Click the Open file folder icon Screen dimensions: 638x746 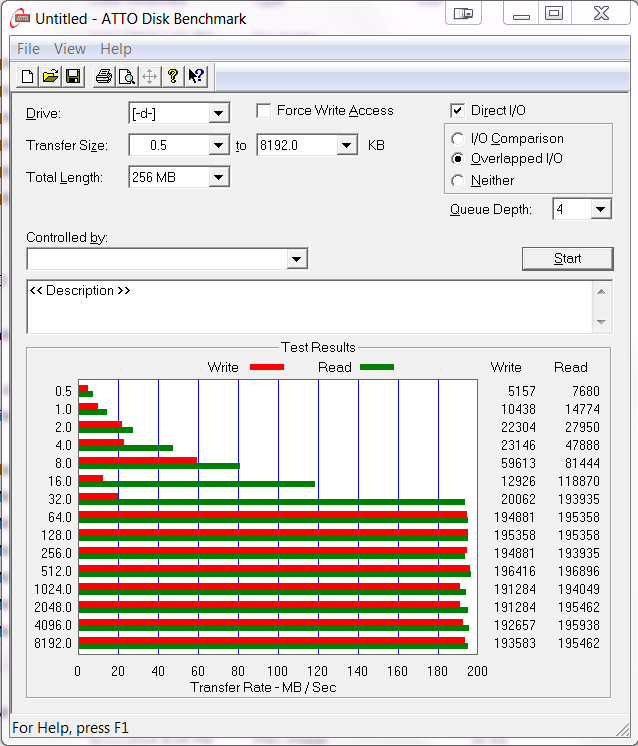(50, 77)
